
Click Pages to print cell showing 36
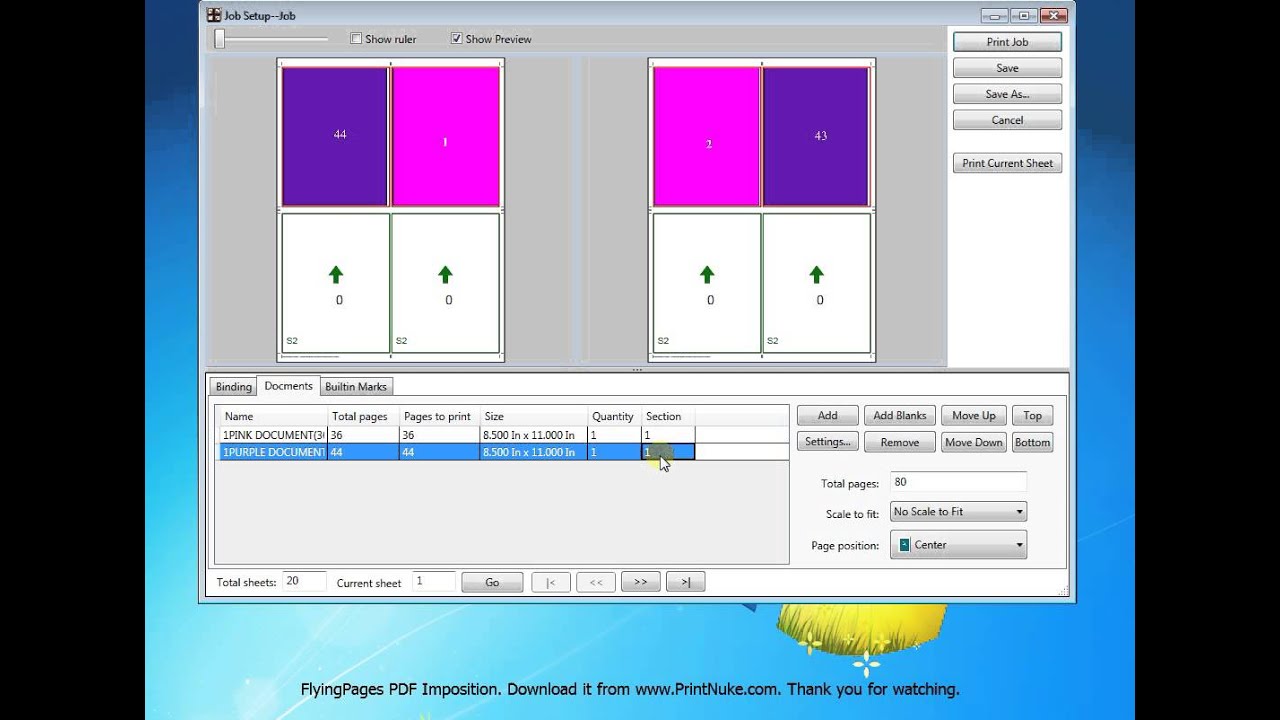pyautogui.click(x=439, y=435)
